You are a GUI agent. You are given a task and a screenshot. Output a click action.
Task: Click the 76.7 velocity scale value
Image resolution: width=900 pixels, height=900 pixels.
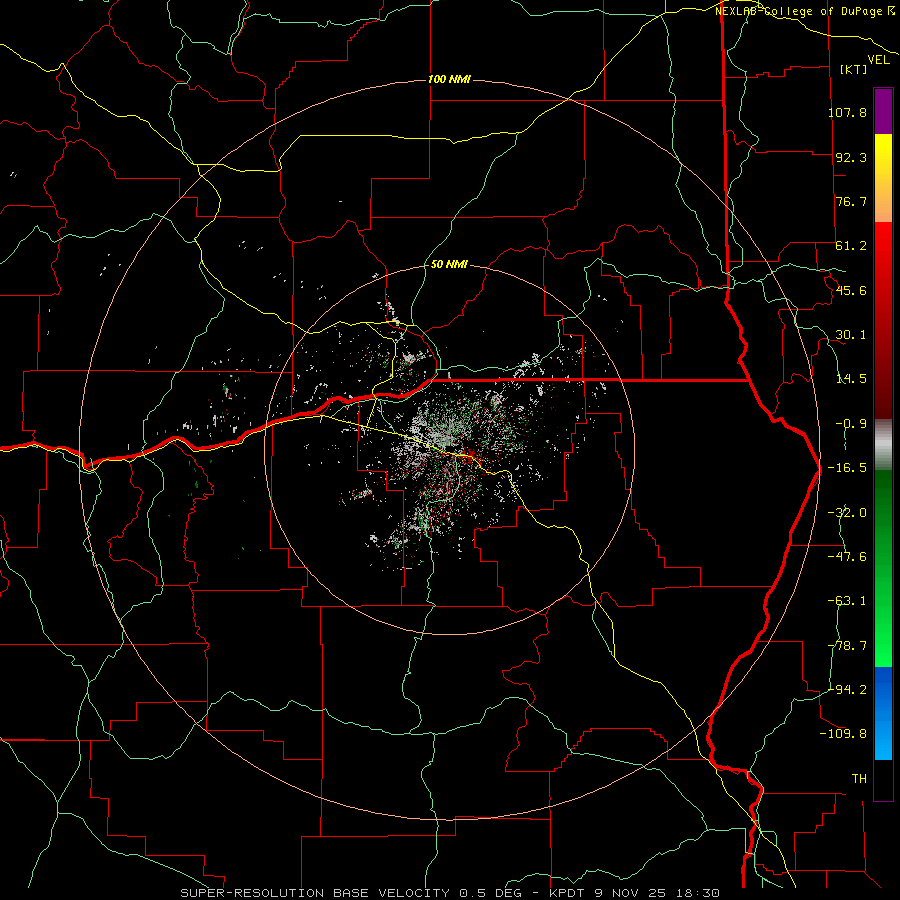[851, 201]
